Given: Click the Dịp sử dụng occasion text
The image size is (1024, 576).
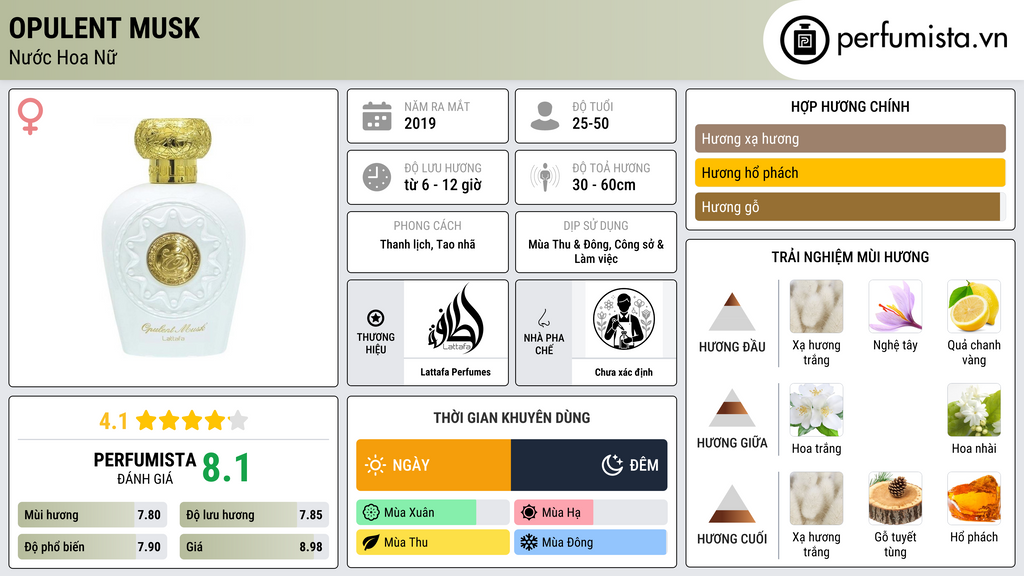Looking at the screenshot, I should tap(596, 251).
